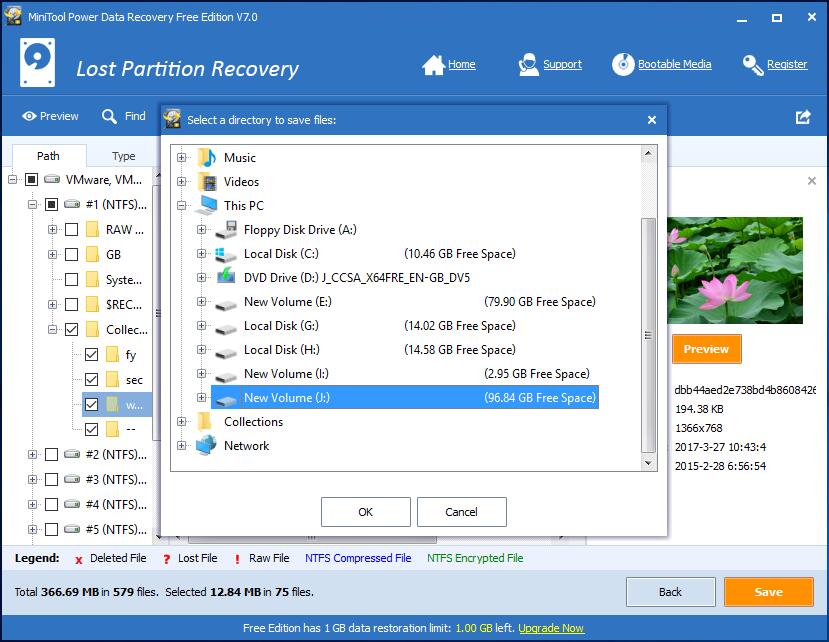Image resolution: width=829 pixels, height=642 pixels.
Task: Click the Preview eye icon in toolbar
Action: coord(29,117)
